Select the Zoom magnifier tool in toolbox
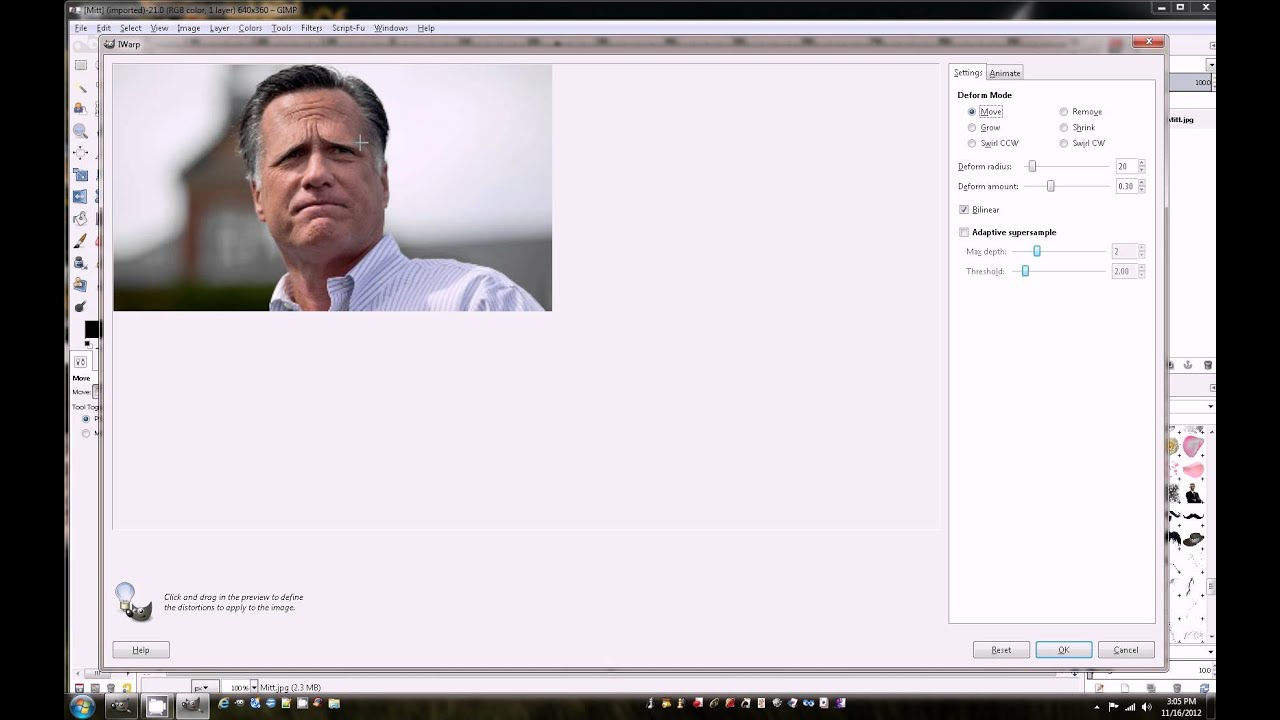The width and height of the screenshot is (1280, 720). [x=80, y=131]
